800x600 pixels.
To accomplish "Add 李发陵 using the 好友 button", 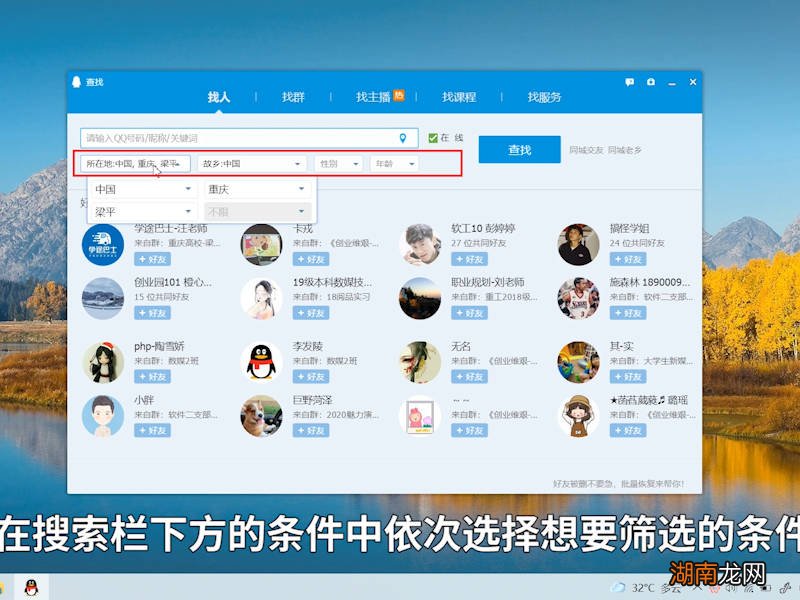I will (x=311, y=377).
